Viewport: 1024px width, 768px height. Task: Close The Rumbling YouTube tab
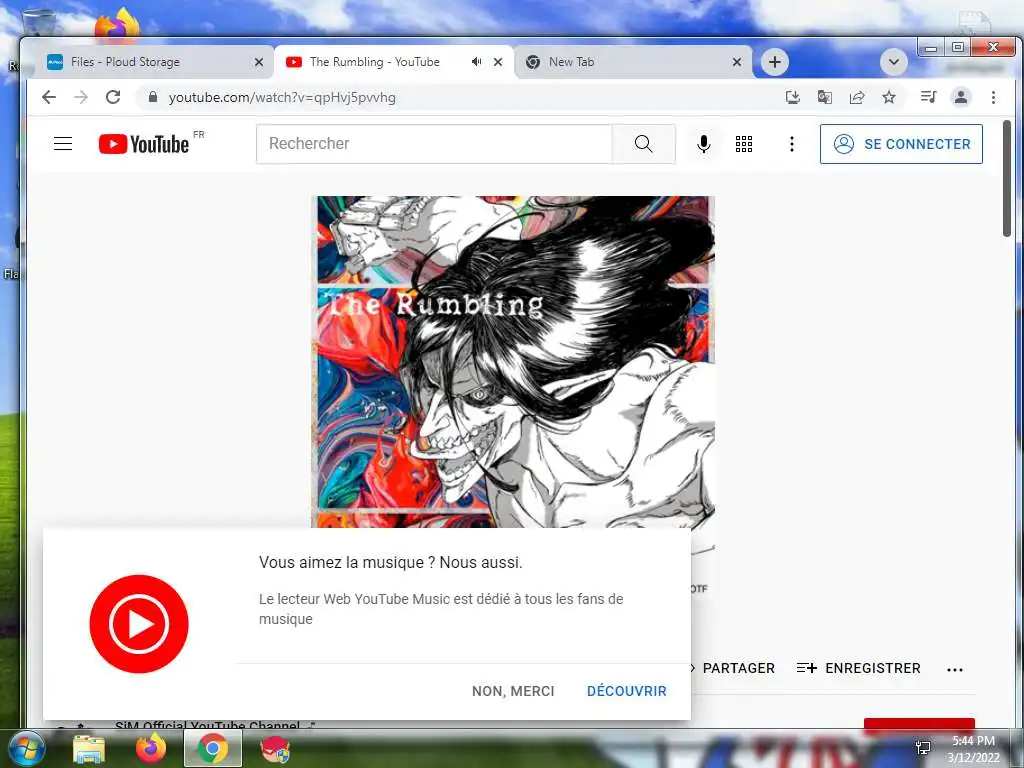(498, 62)
